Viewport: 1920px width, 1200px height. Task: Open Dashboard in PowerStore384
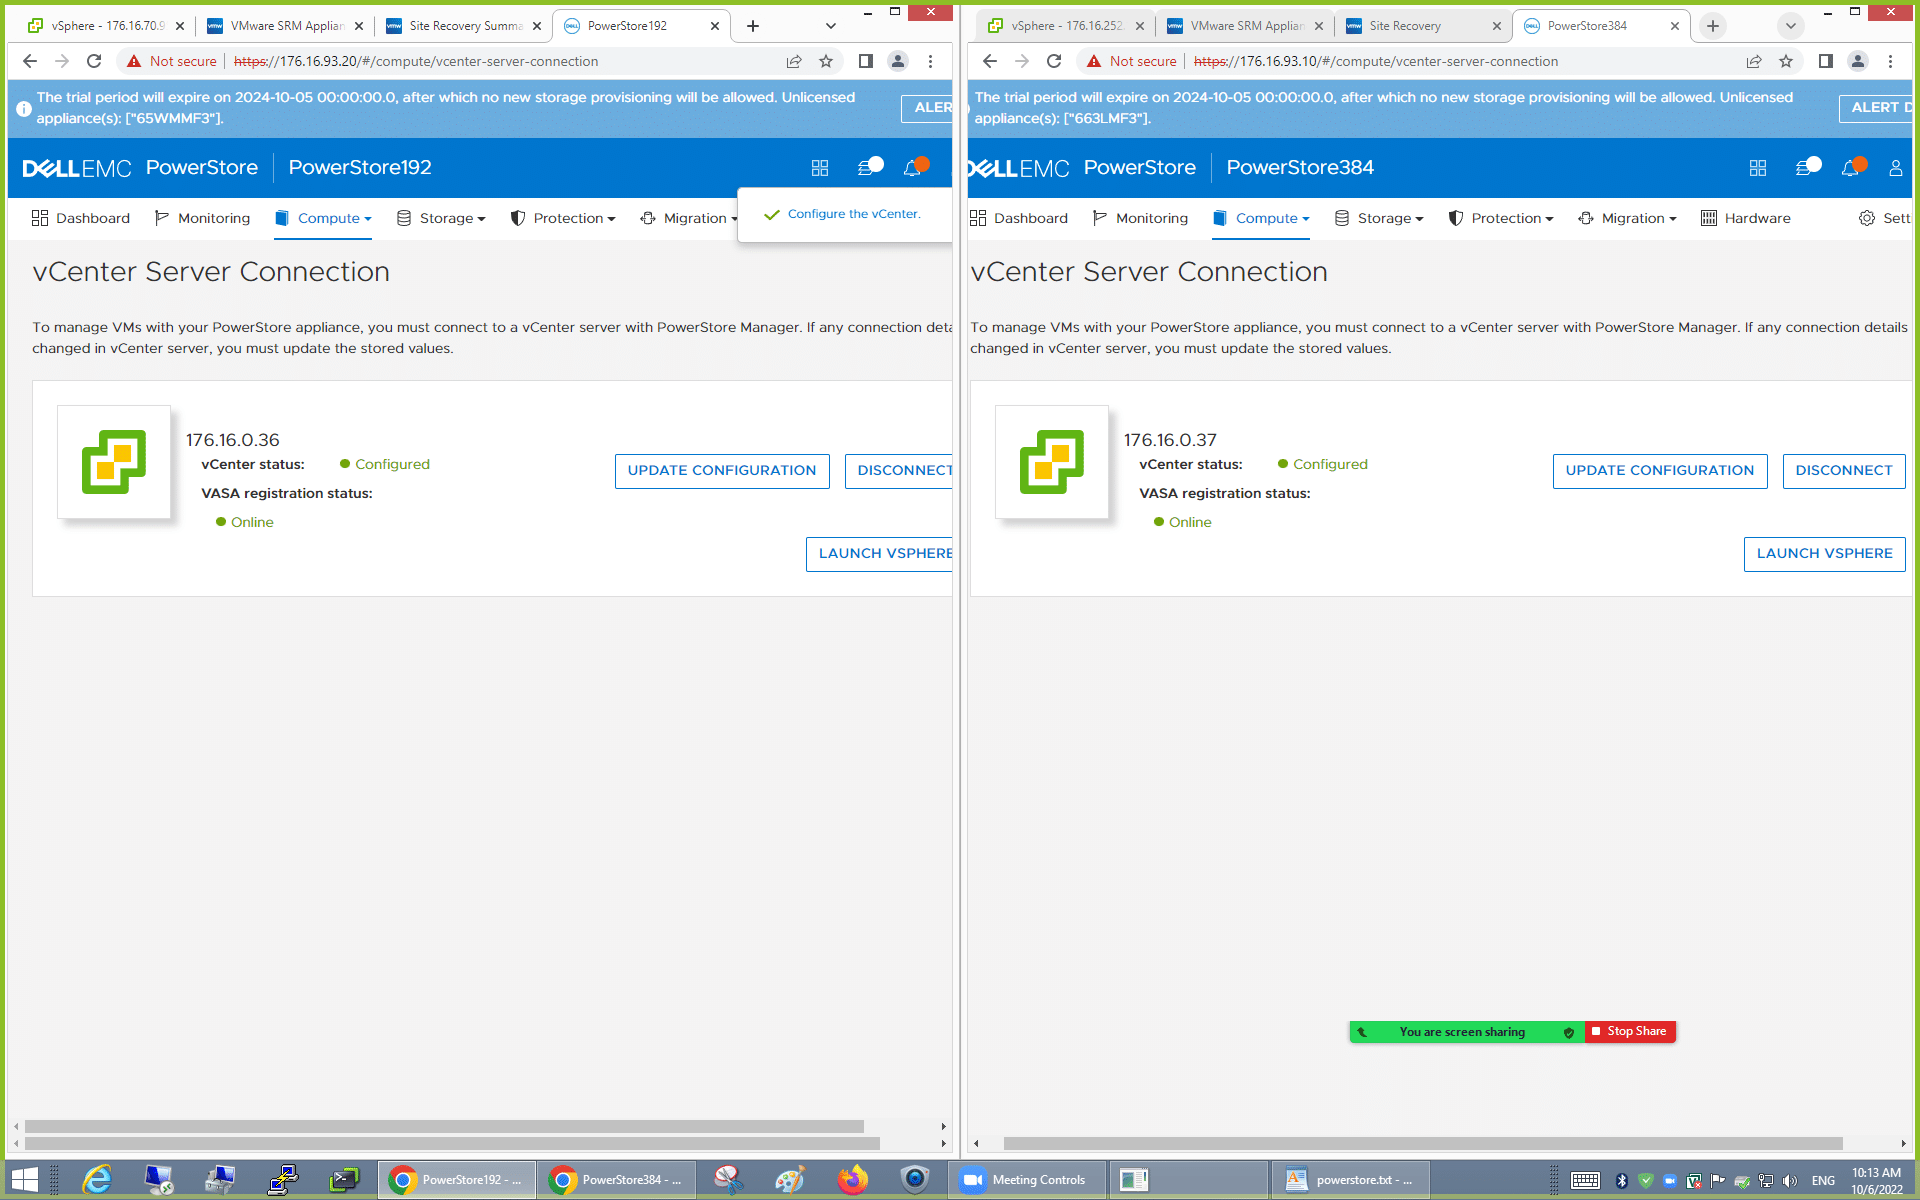(1019, 218)
